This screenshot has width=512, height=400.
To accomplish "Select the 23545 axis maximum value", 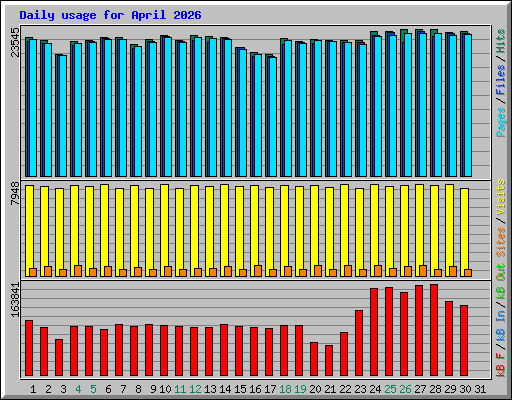I will [x=15, y=42].
